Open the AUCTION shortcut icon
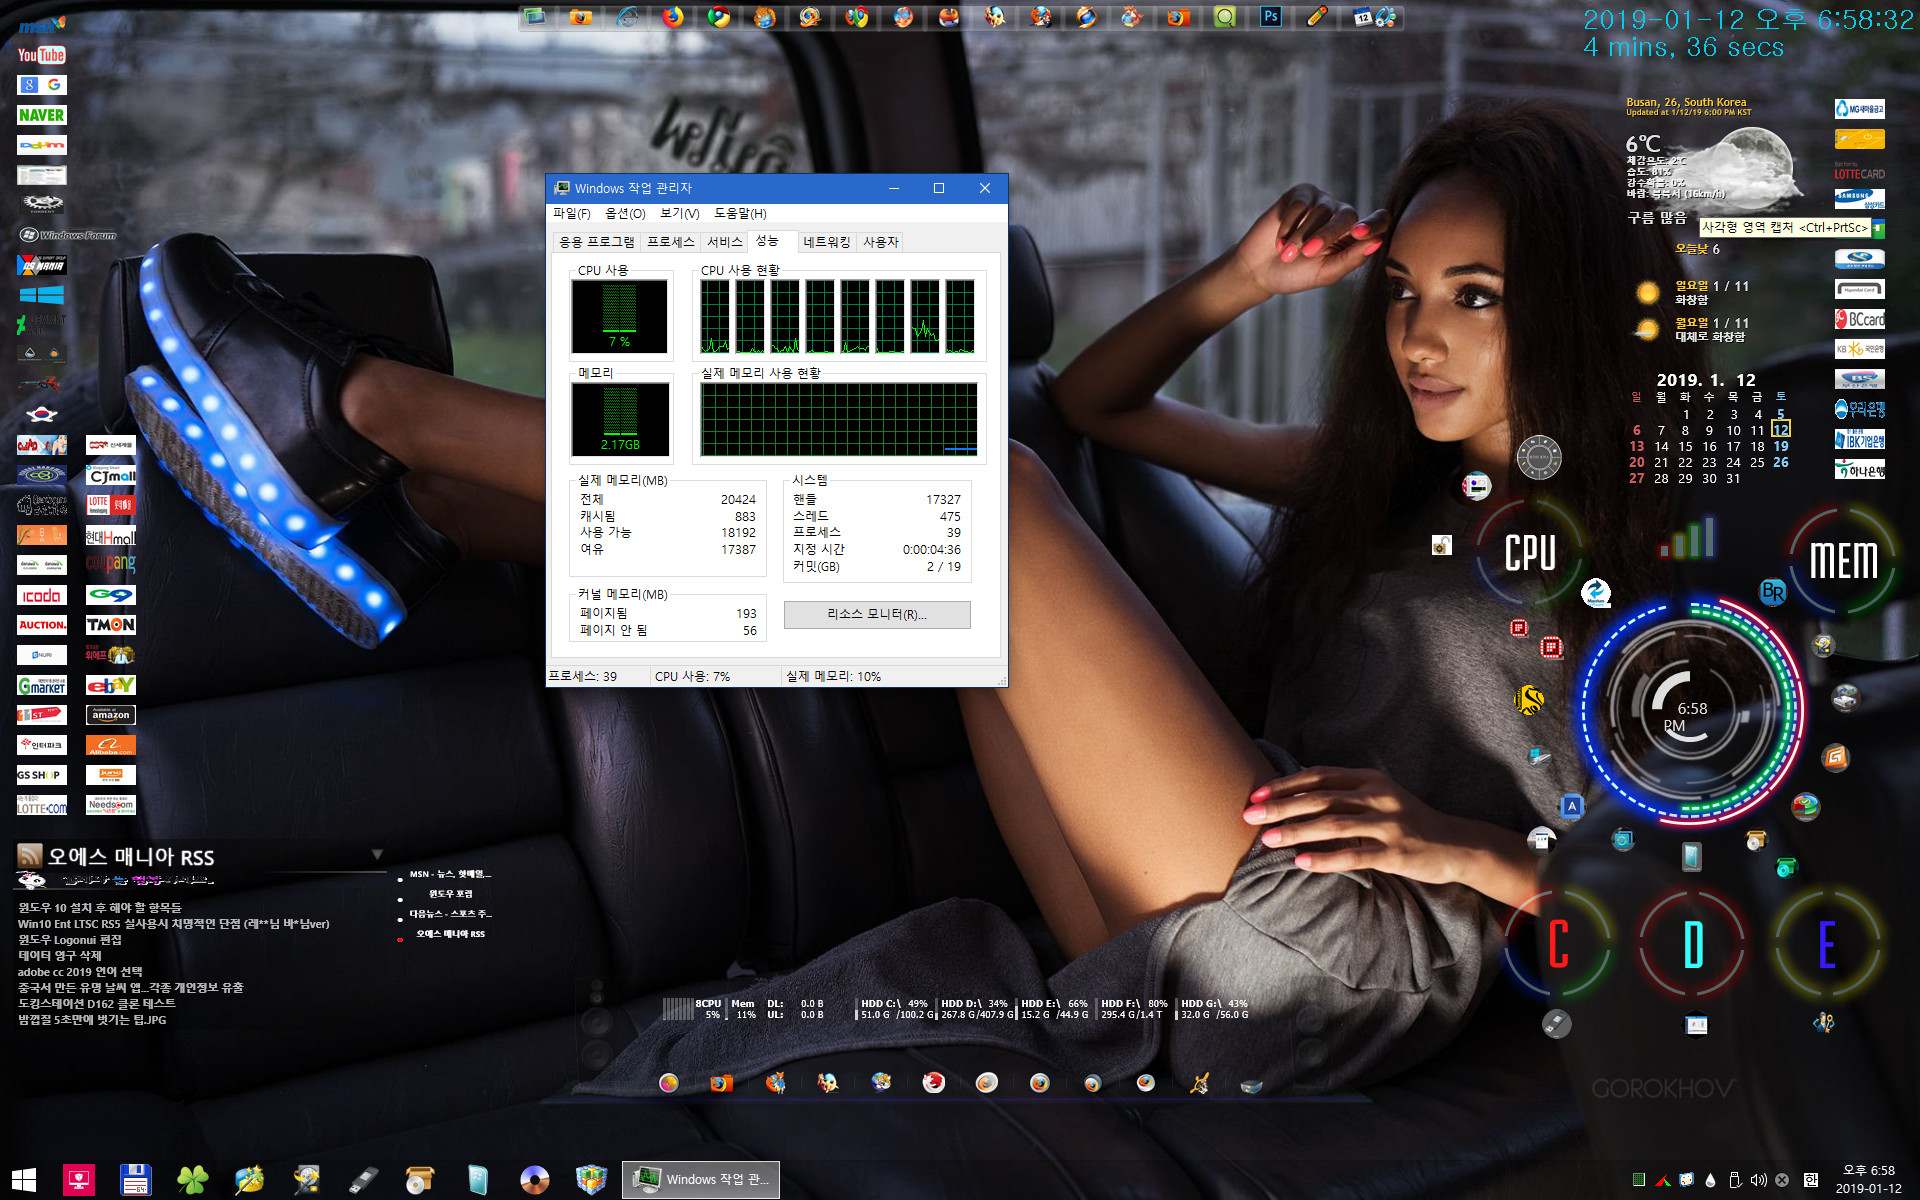 point(42,625)
